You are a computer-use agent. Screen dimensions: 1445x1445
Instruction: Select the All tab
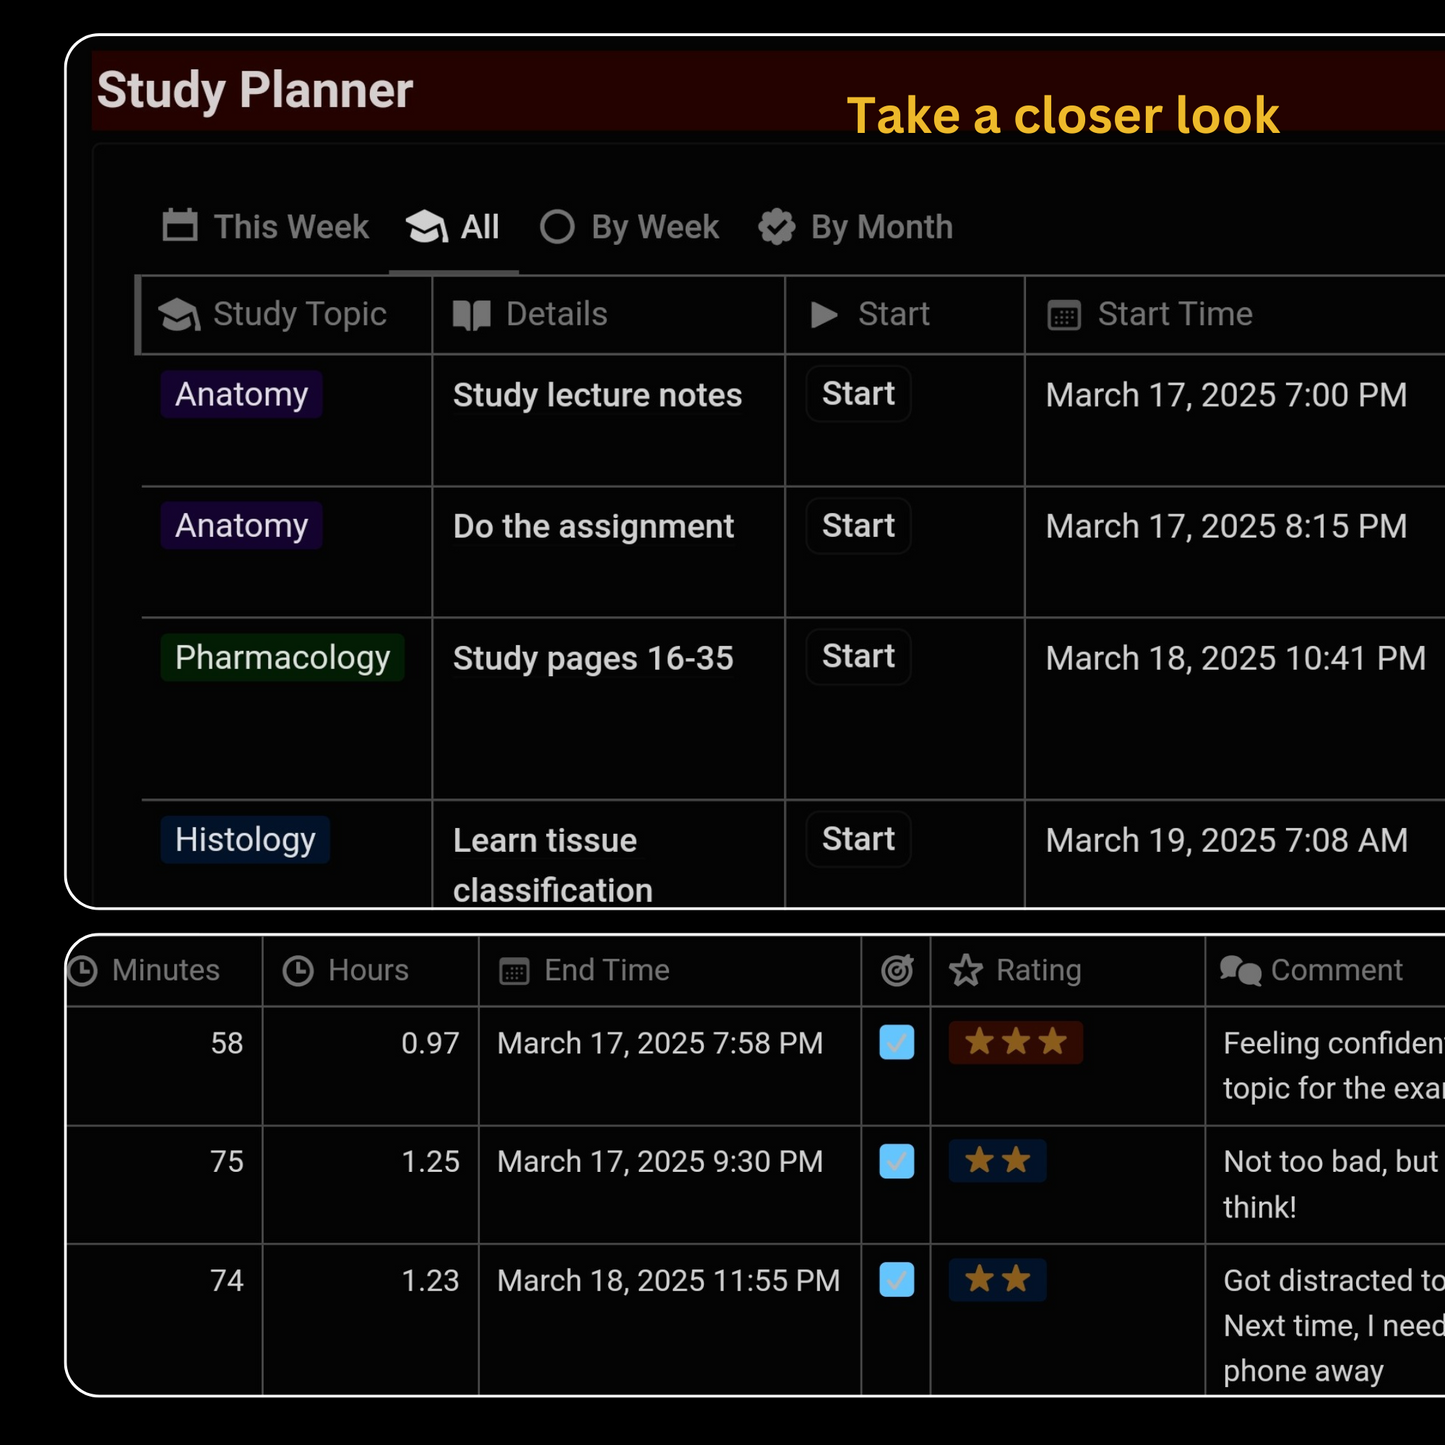454,227
